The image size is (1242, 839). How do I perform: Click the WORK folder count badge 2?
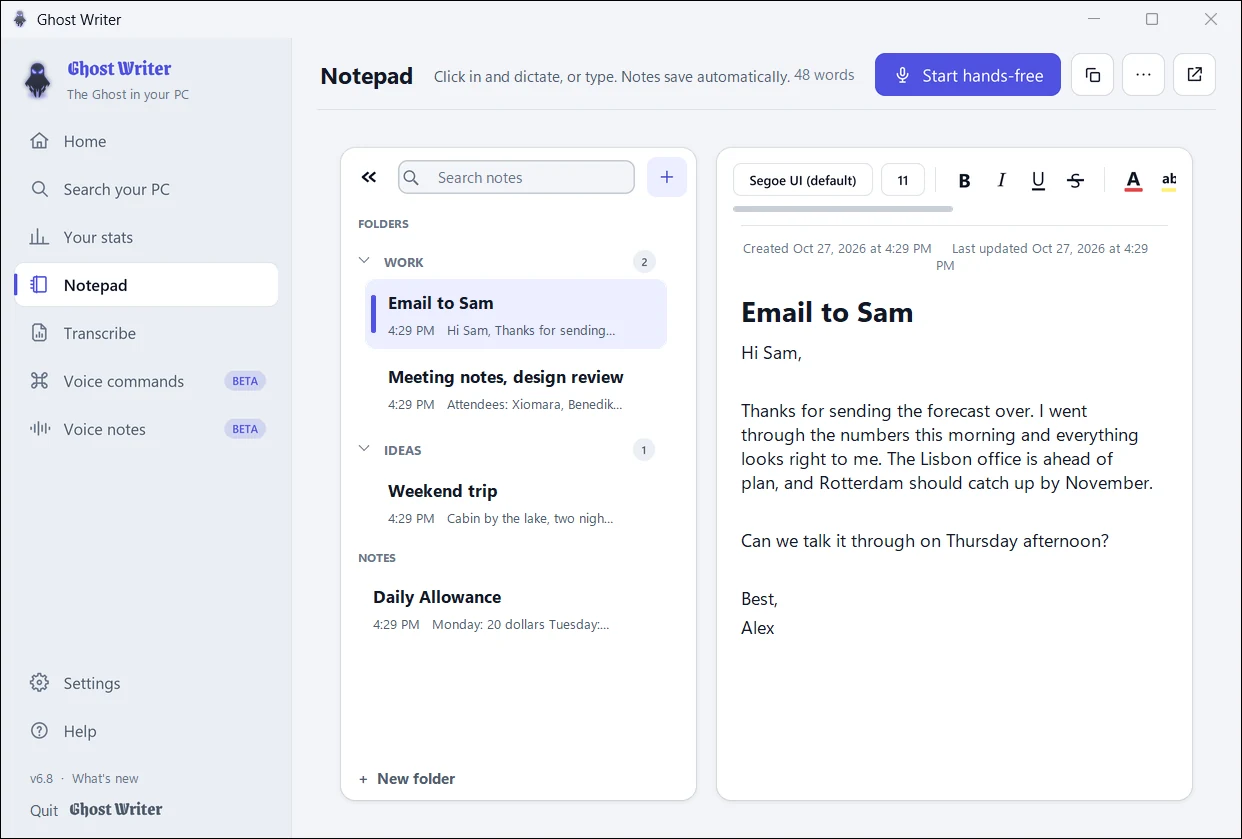pos(644,262)
